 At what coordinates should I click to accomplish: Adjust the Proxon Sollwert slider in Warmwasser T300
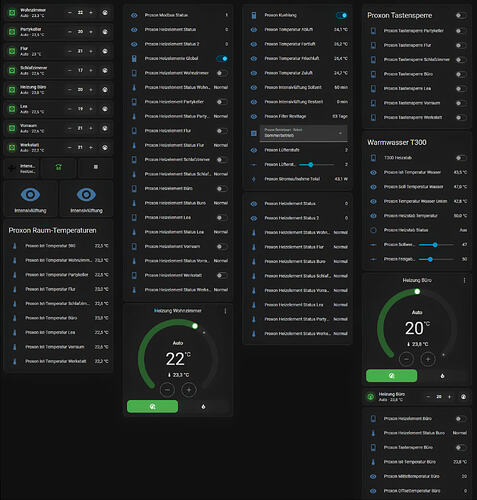[x=436, y=245]
